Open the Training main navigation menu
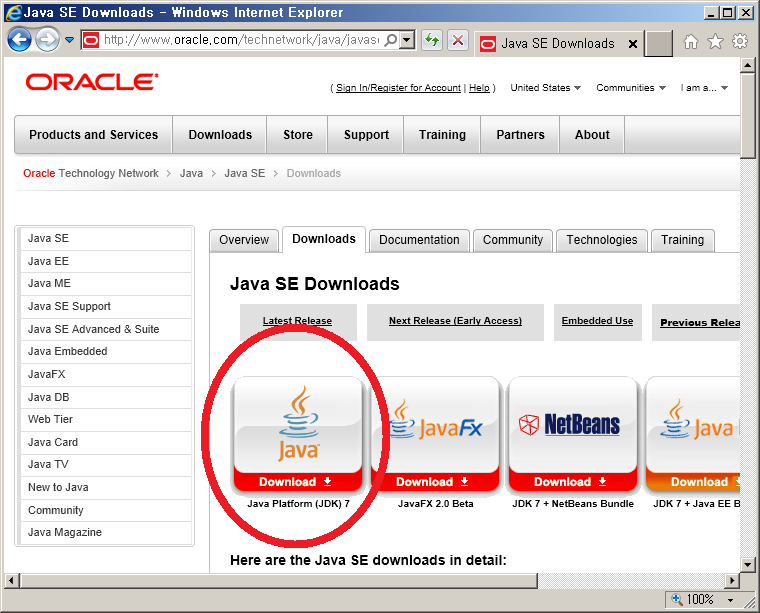Screen dimensions: 760x613 [442, 135]
